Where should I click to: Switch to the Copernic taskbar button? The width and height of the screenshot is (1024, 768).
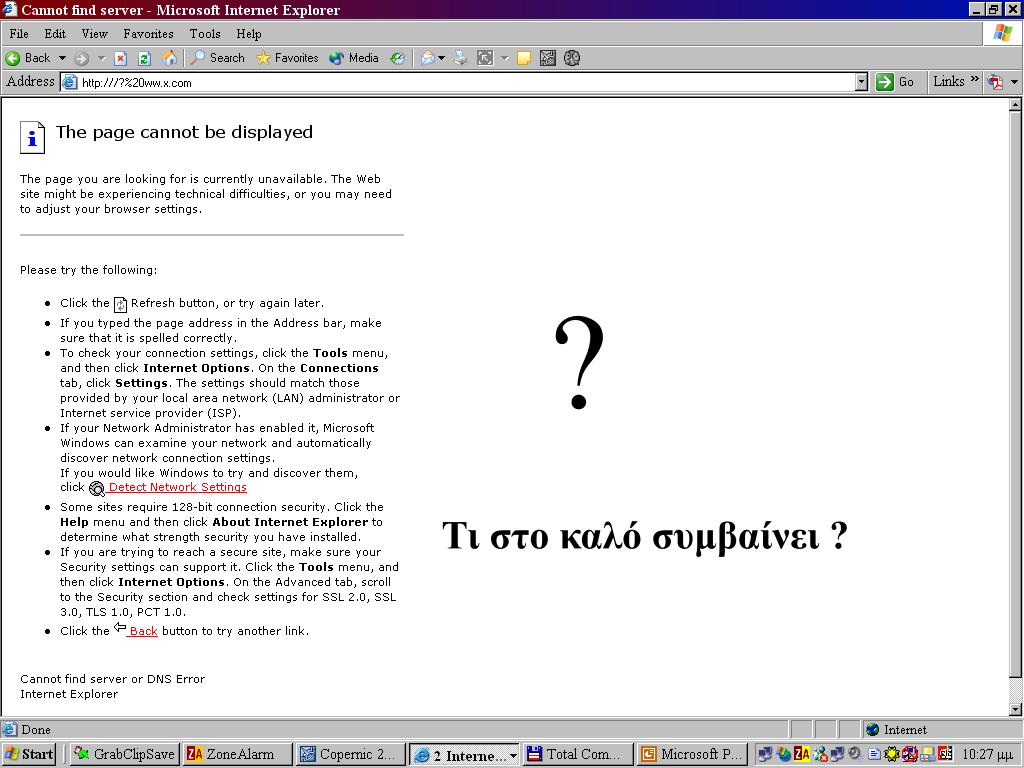coord(351,754)
